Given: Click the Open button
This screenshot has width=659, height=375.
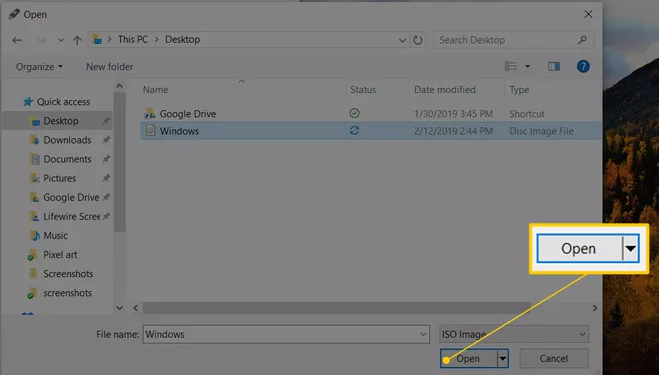Looking at the screenshot, I should tap(468, 359).
